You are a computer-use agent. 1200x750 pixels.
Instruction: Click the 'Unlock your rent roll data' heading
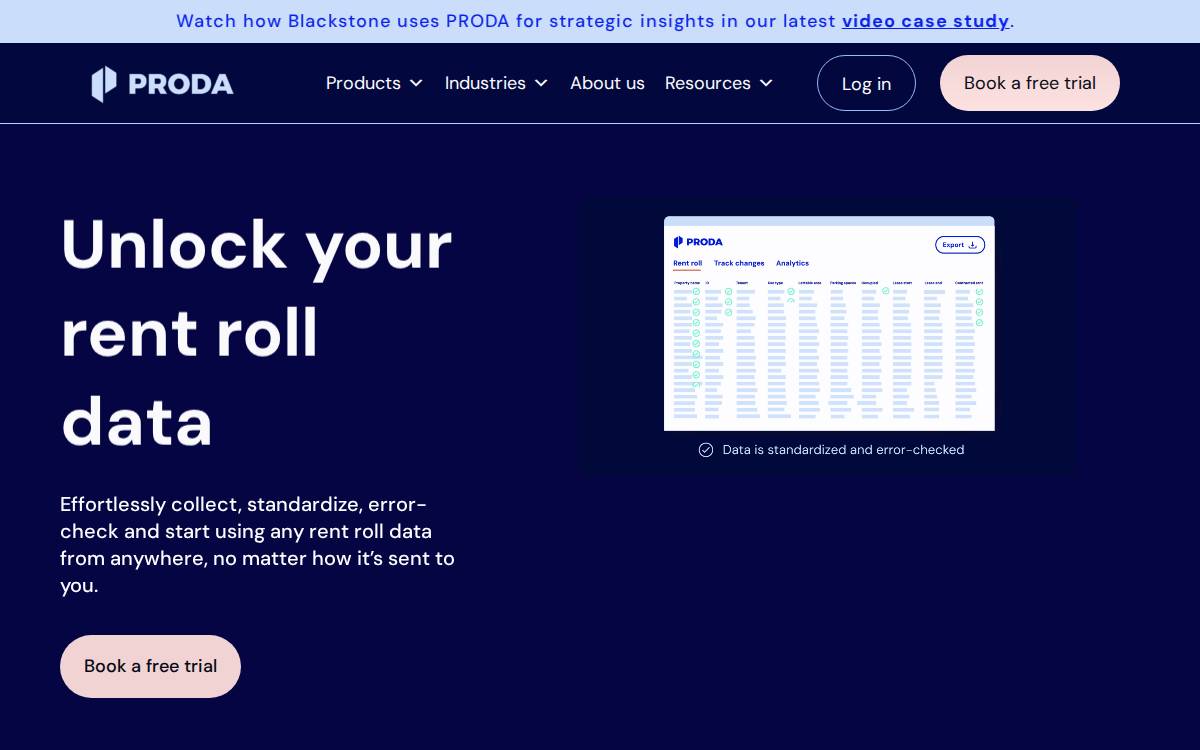coord(257,332)
